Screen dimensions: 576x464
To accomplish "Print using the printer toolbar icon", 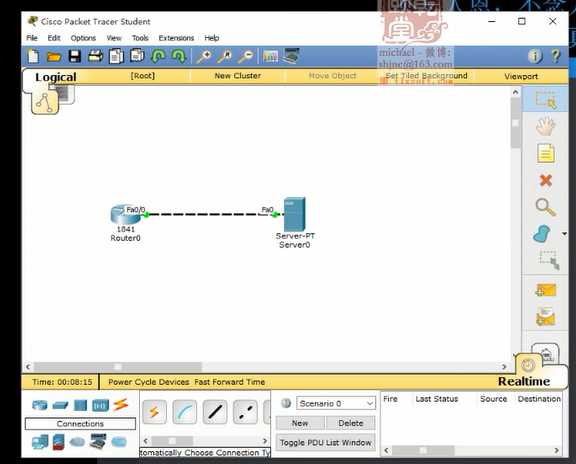I will click(x=96, y=56).
